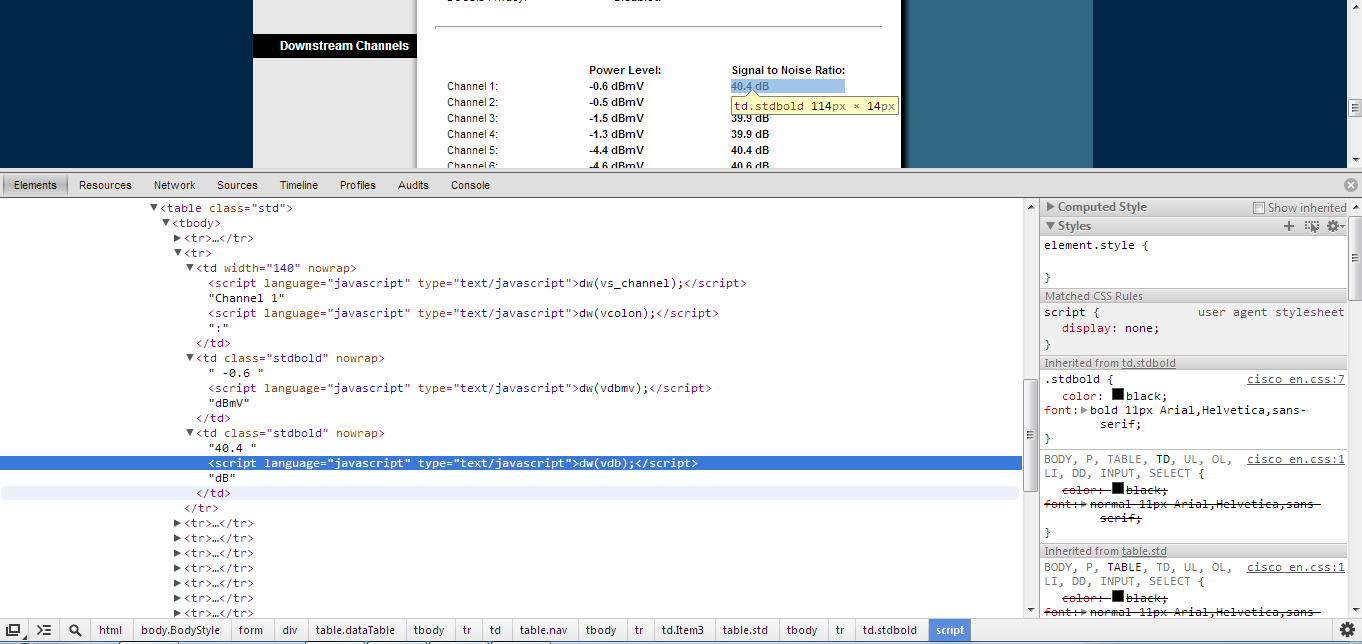Select the body.BodyStyle breadcrumb
This screenshot has height=644, width=1362.
tap(180, 630)
